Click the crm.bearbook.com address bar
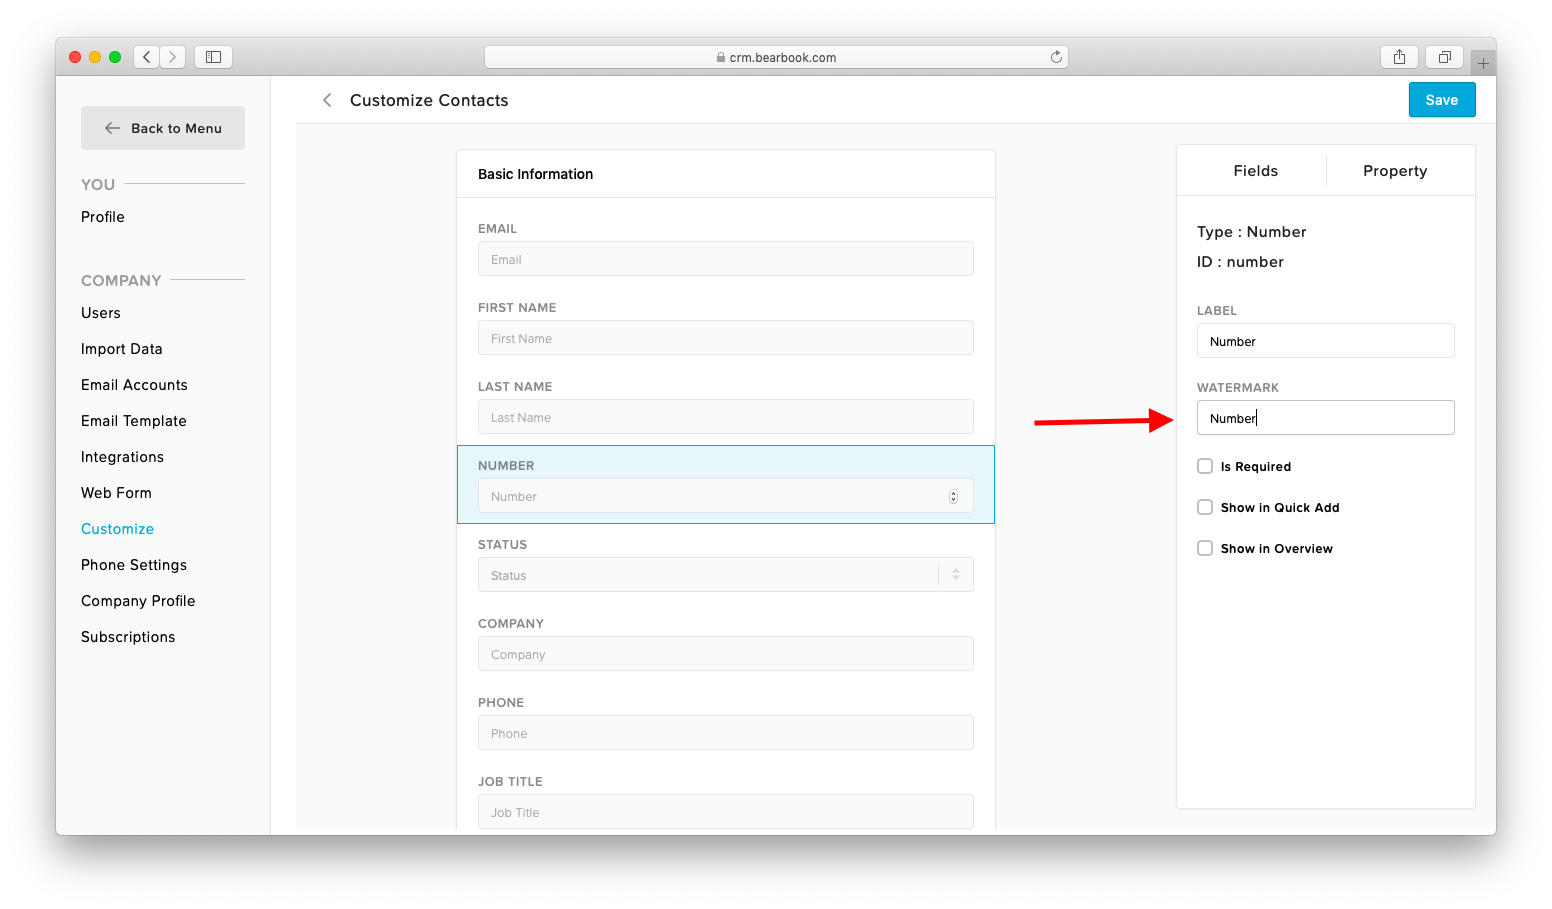The image size is (1552, 909). tap(776, 57)
